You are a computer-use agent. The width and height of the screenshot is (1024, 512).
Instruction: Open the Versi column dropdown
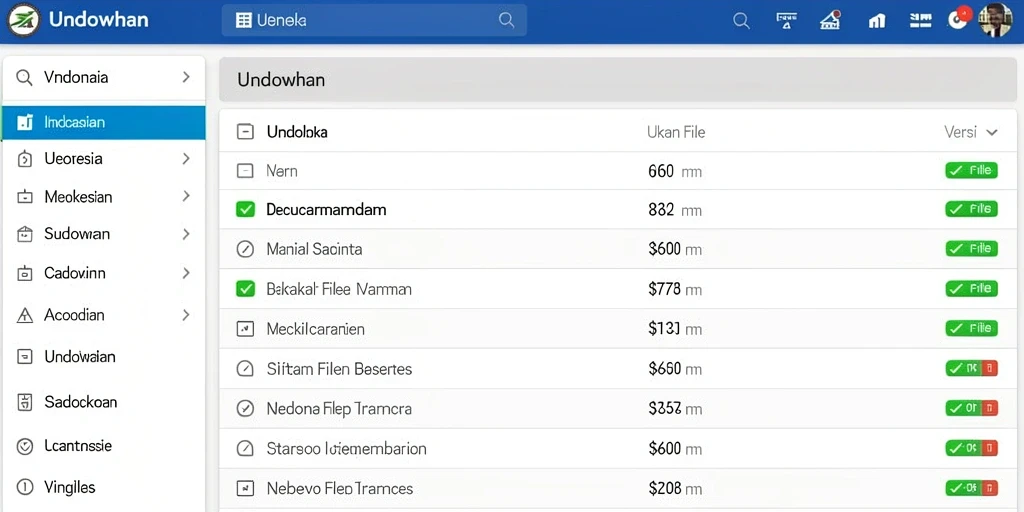(991, 133)
